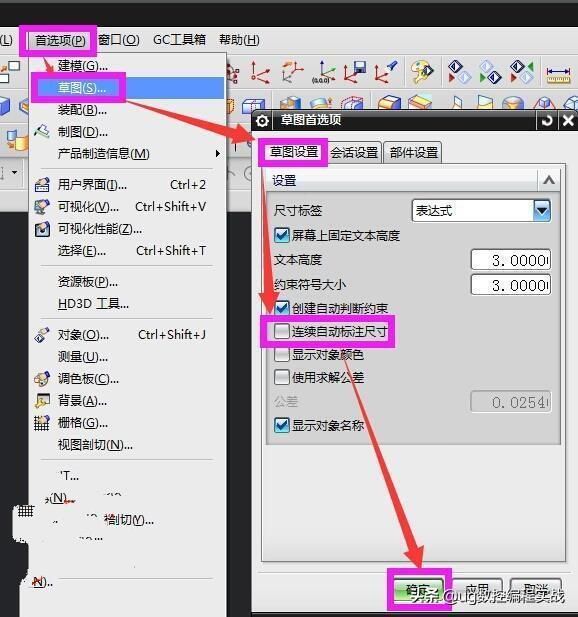Switch to the 会话设置 tab
Viewport: 578px width, 617px height.
354,152
